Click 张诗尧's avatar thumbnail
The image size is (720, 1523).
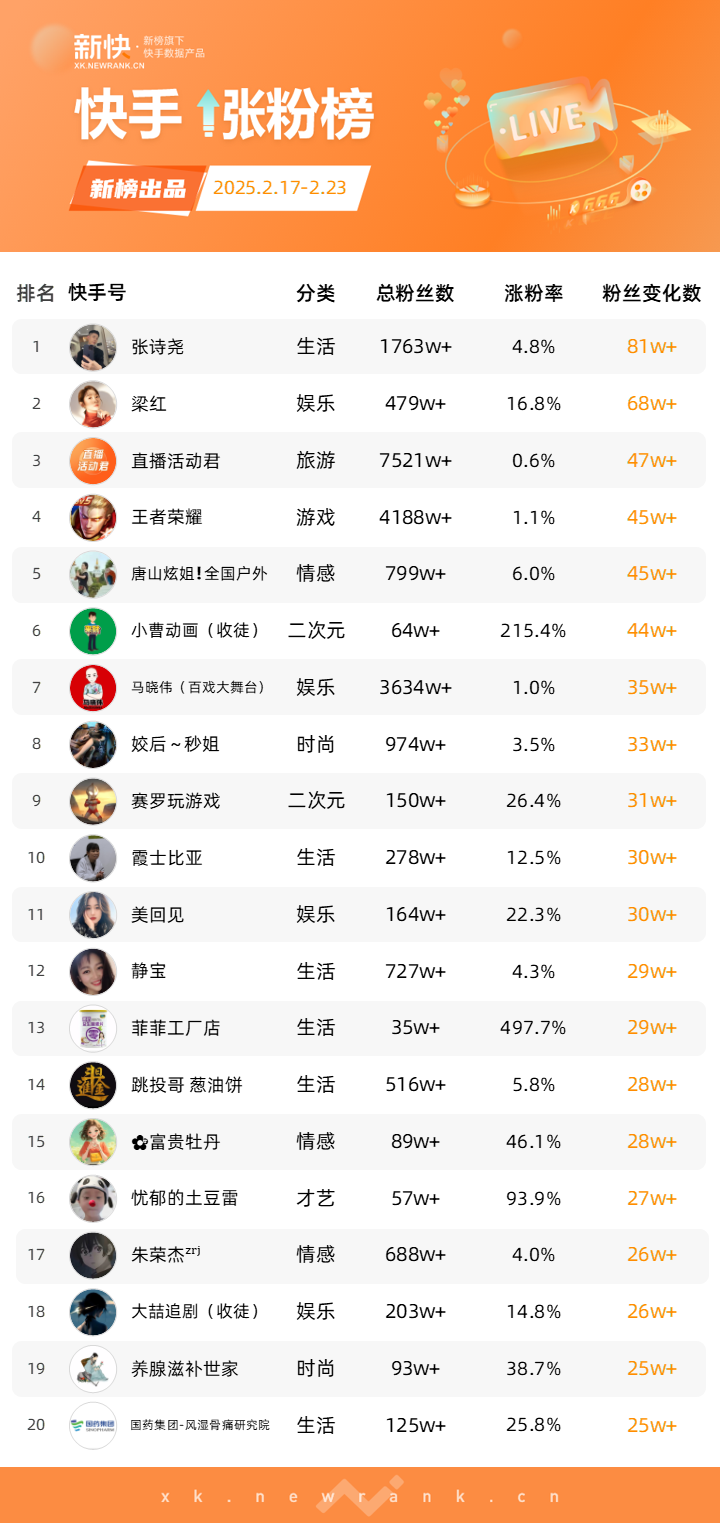pyautogui.click(x=93, y=347)
